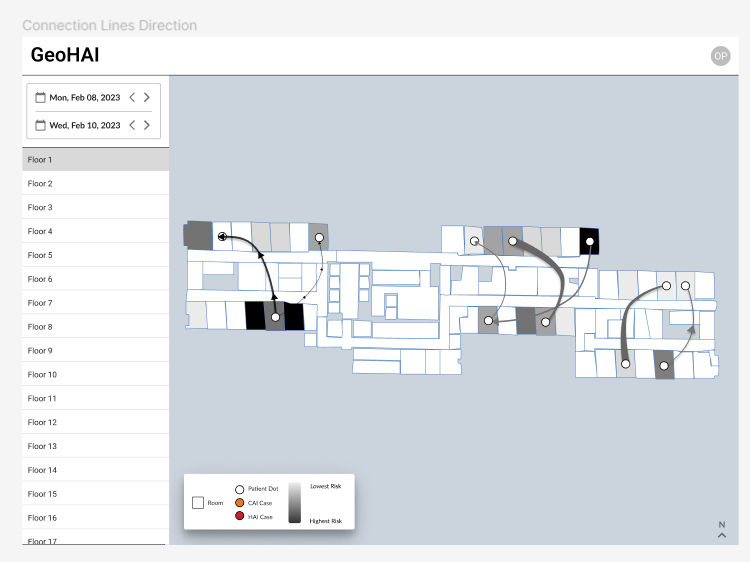Image resolution: width=750 pixels, height=562 pixels.
Task: Click the risk gradient bar in legend
Action: pyautogui.click(x=295, y=503)
